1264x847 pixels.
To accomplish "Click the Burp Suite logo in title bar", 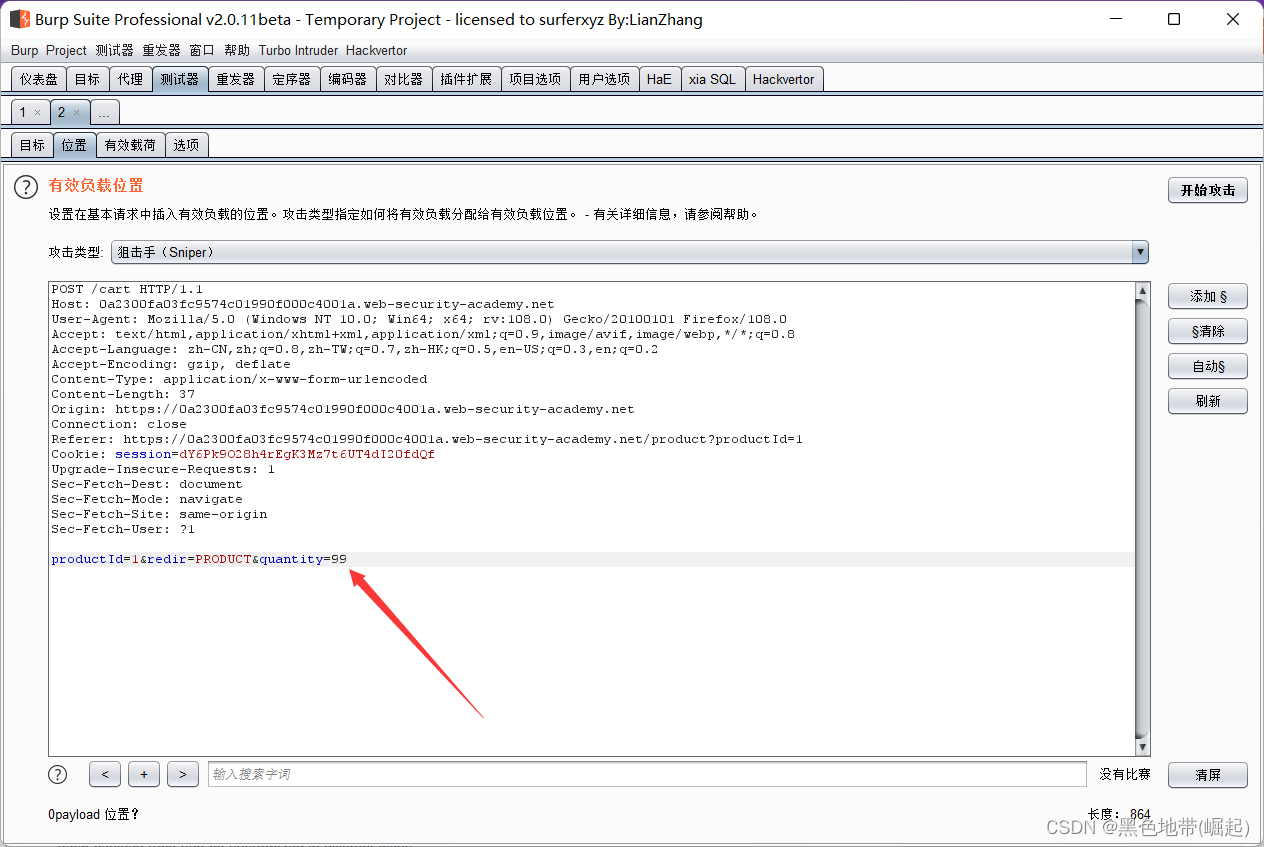I will coord(19,19).
